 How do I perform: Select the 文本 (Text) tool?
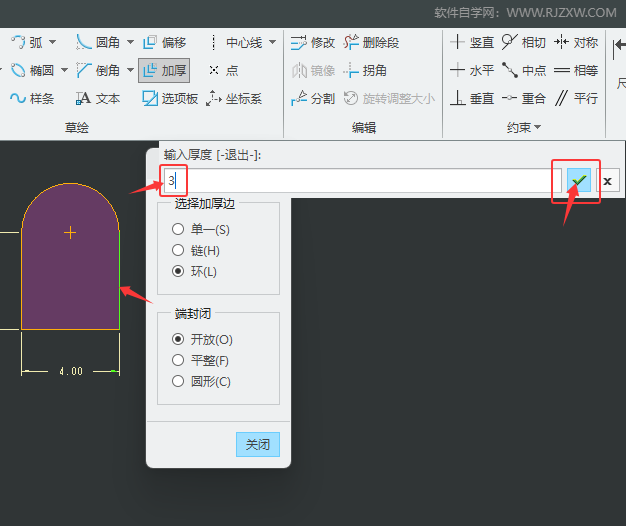pos(98,98)
